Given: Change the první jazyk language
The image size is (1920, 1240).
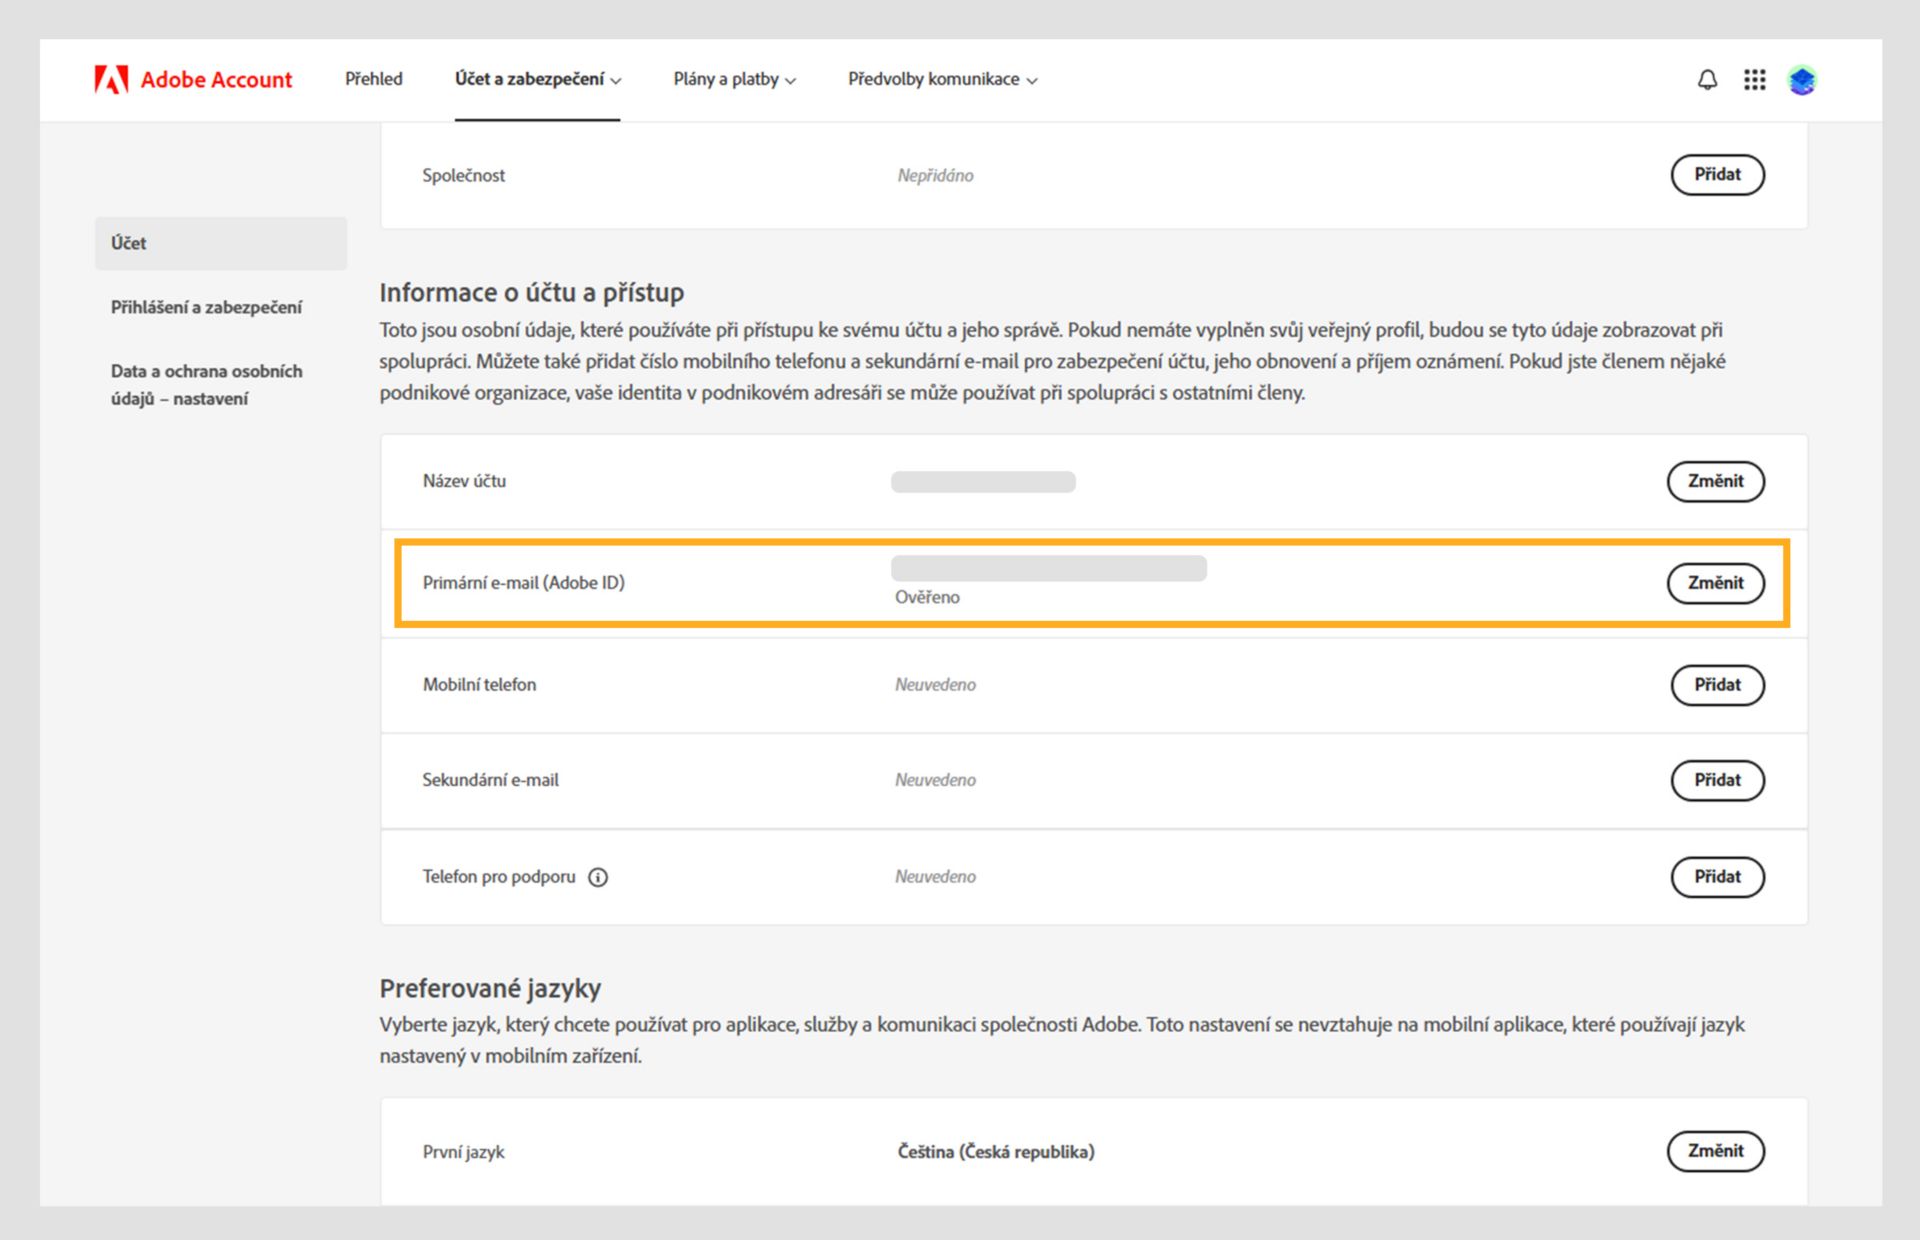Looking at the screenshot, I should click(x=1715, y=1151).
